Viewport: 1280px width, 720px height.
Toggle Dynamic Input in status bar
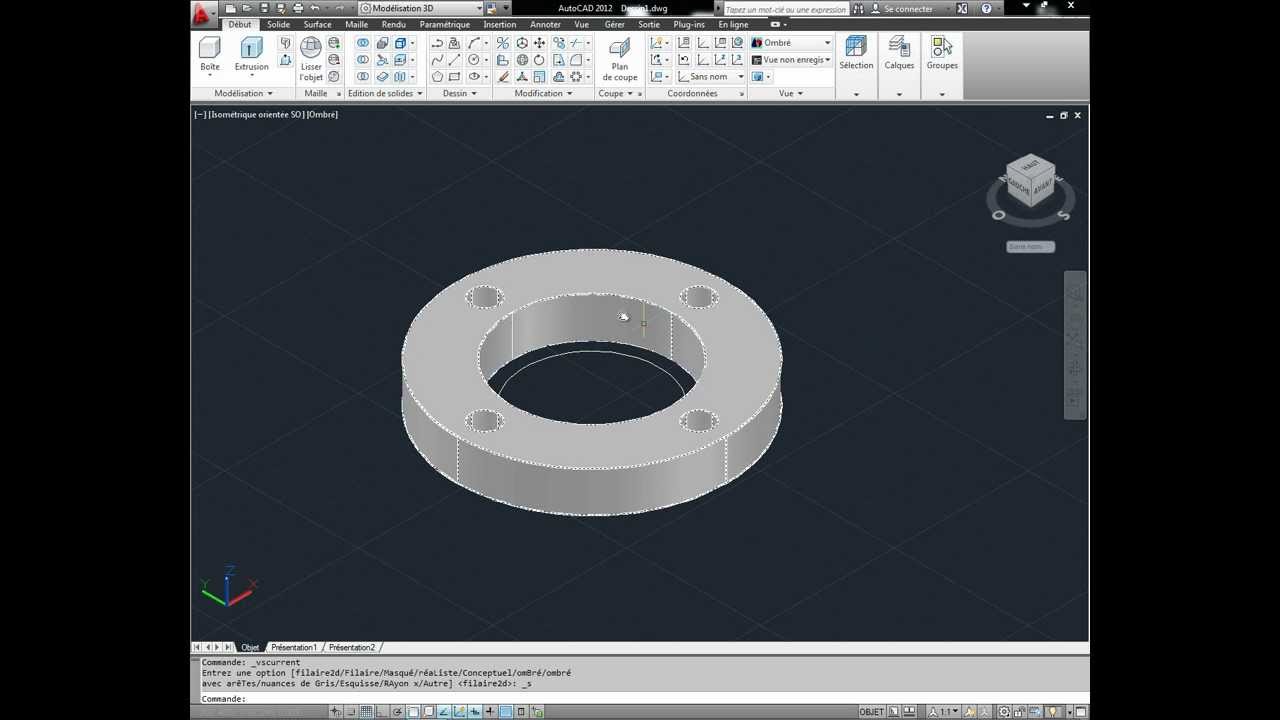point(474,712)
